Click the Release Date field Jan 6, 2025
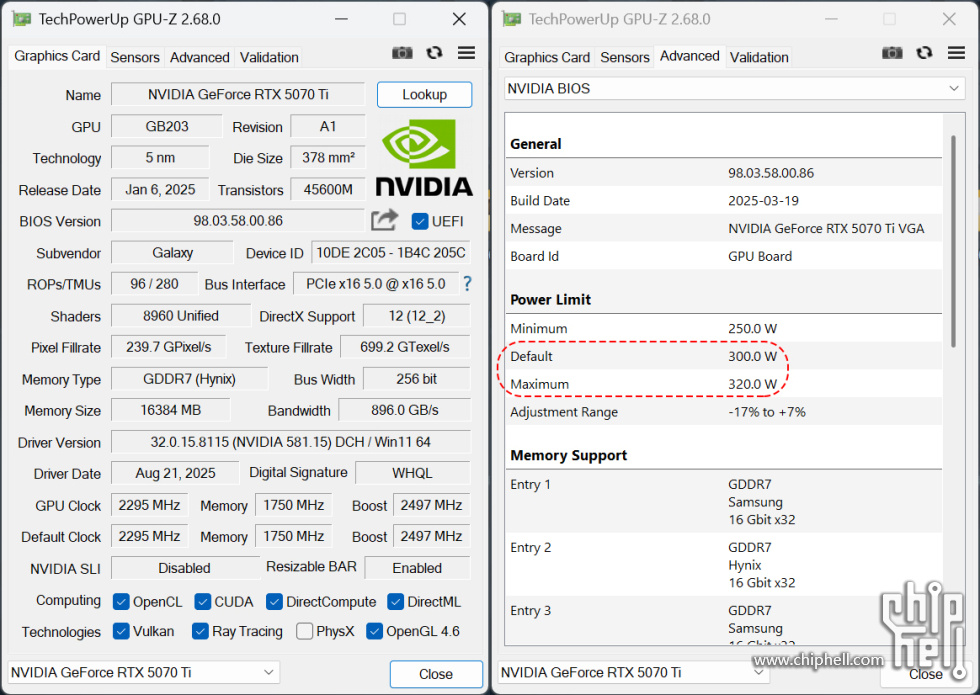The width and height of the screenshot is (980, 695). pos(160,189)
